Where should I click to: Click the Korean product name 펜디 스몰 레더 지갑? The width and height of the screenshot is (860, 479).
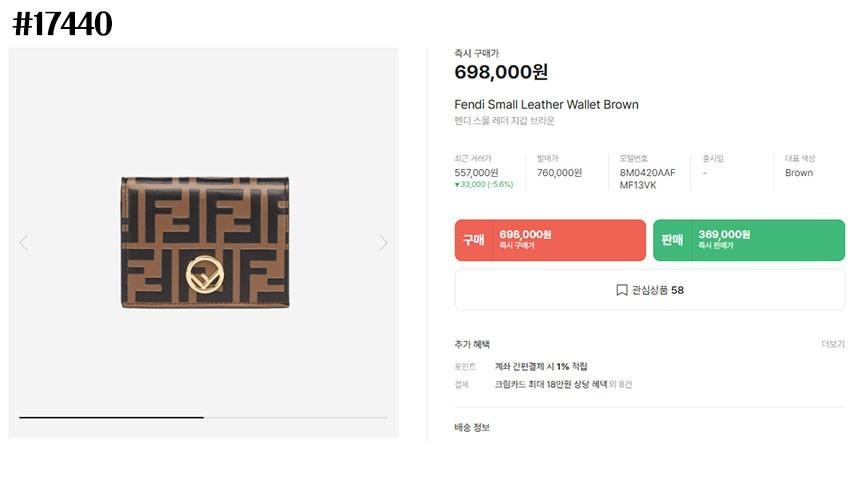click(504, 121)
